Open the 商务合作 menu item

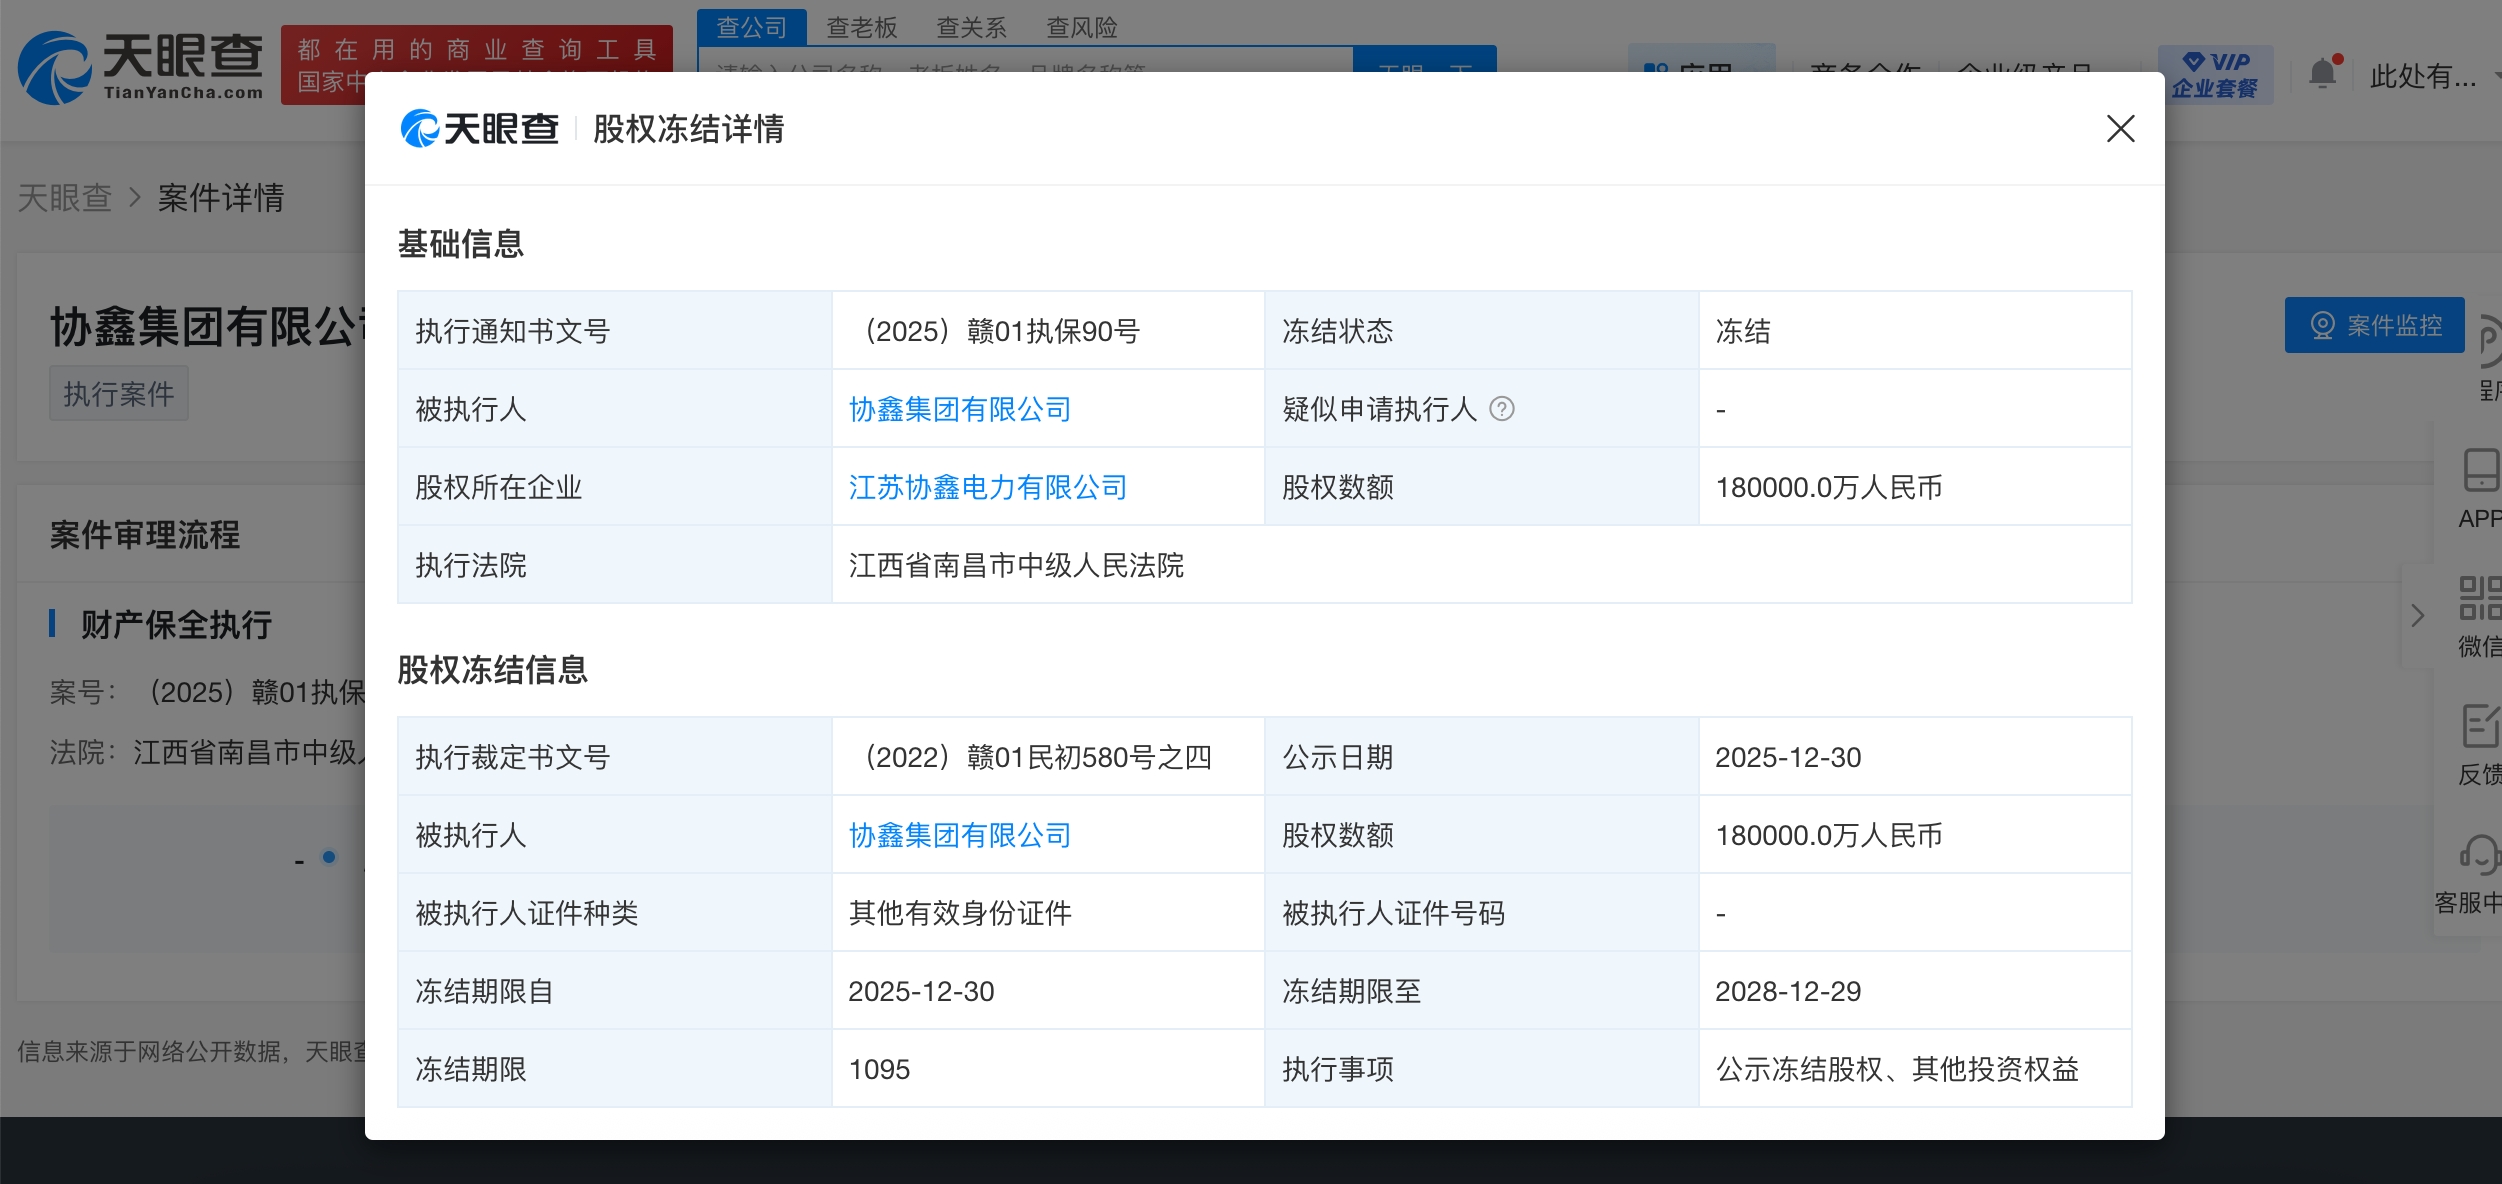coord(1863,72)
